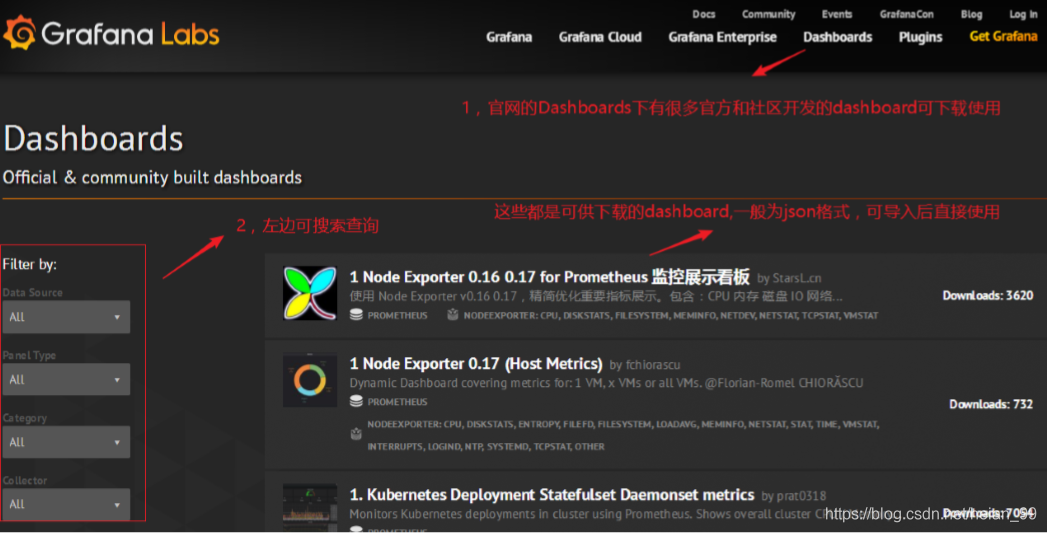
Task: Click the Get Grafana button
Action: tap(1003, 37)
